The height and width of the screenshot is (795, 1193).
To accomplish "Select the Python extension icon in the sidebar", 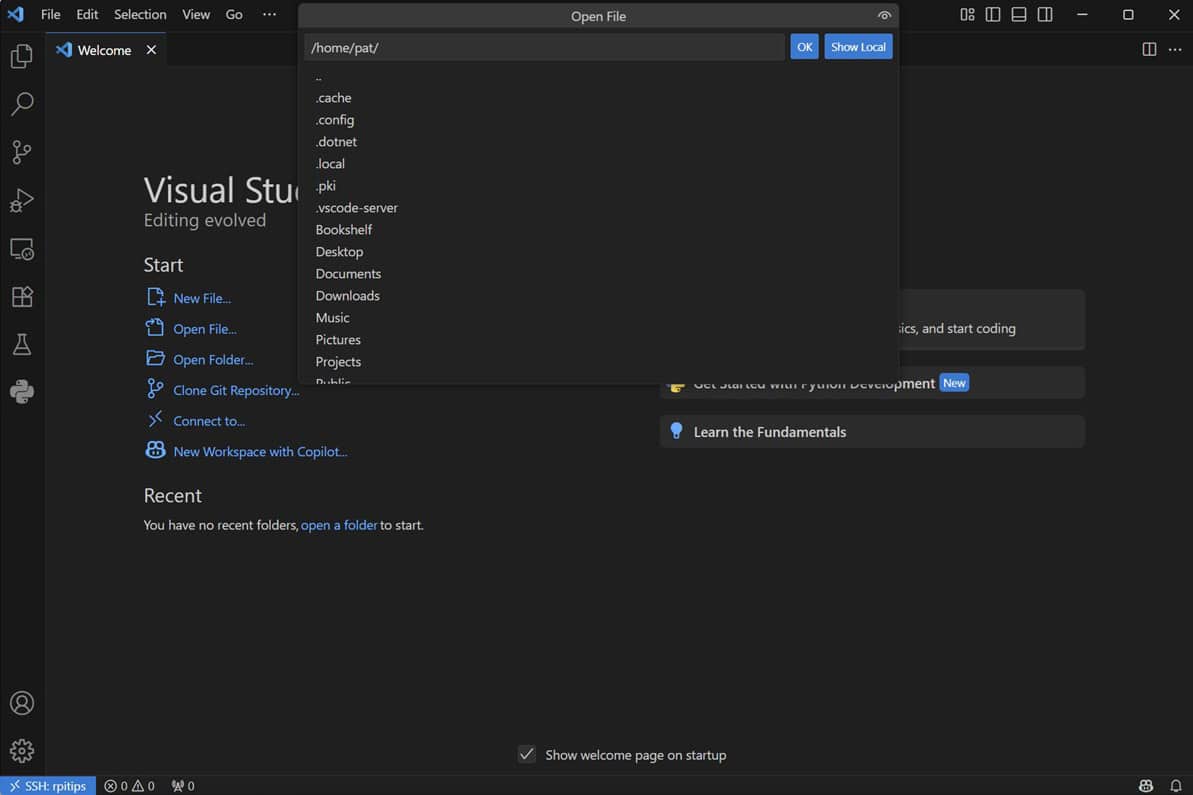I will coord(22,392).
